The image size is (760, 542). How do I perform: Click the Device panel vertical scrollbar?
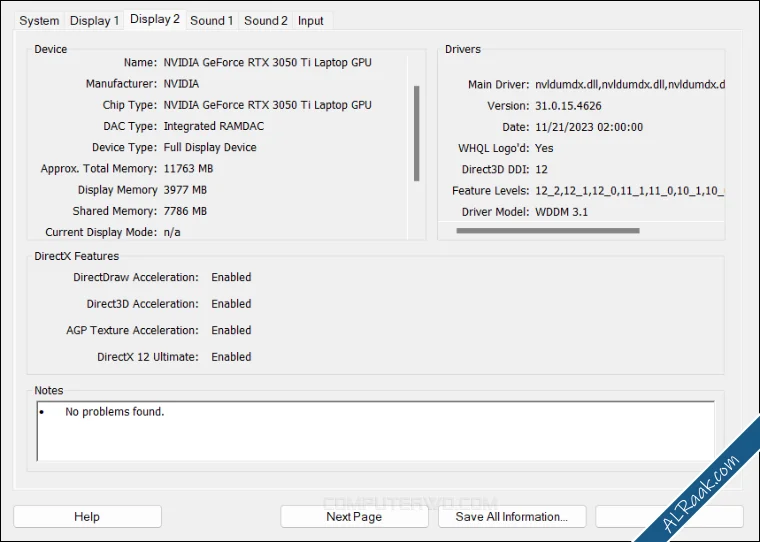coord(416,133)
